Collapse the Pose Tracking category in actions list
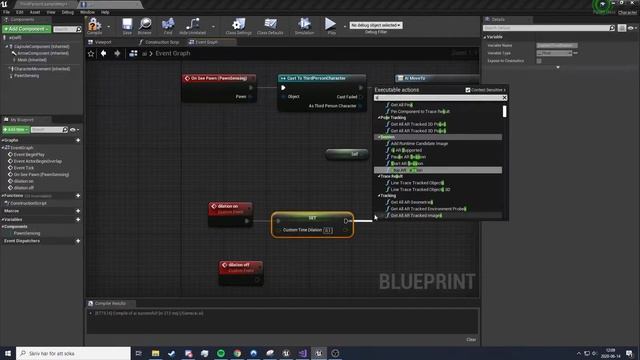The width and height of the screenshot is (640, 360). 379,118
